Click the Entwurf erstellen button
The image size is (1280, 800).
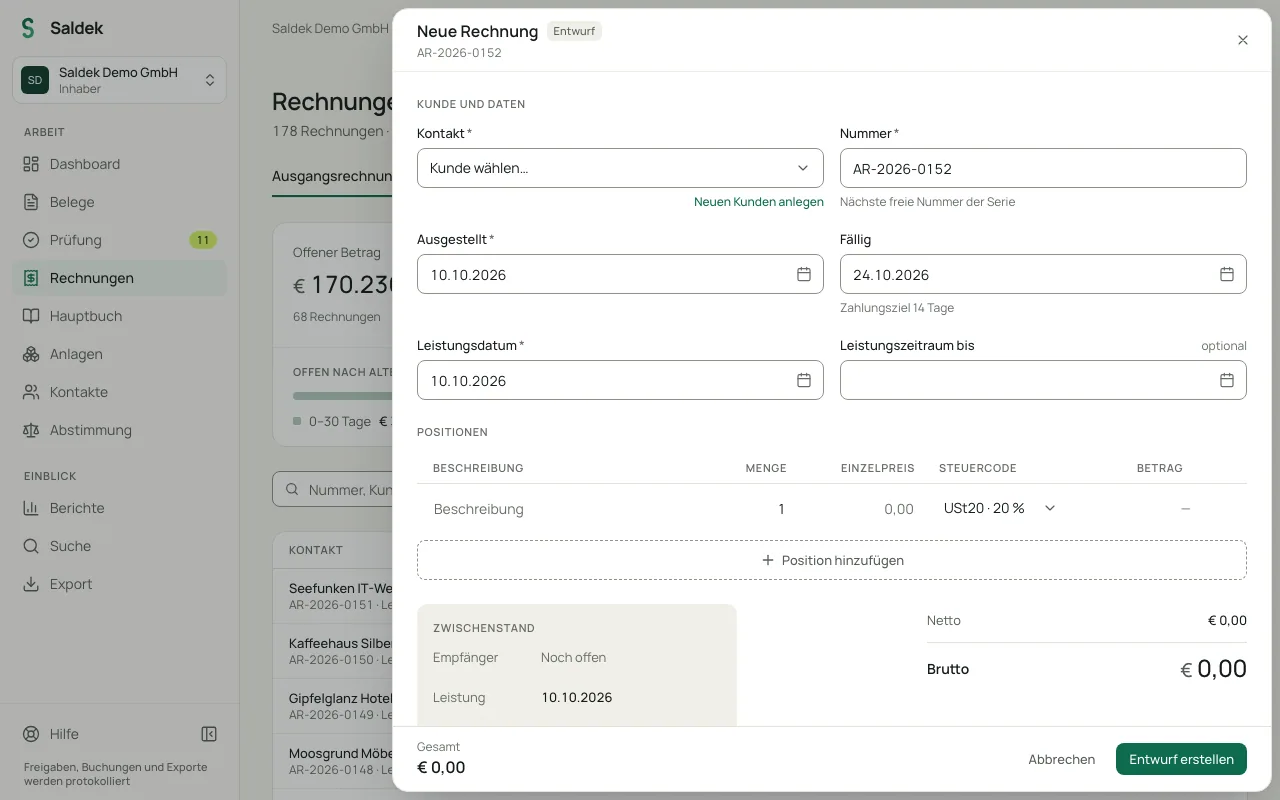(1181, 759)
